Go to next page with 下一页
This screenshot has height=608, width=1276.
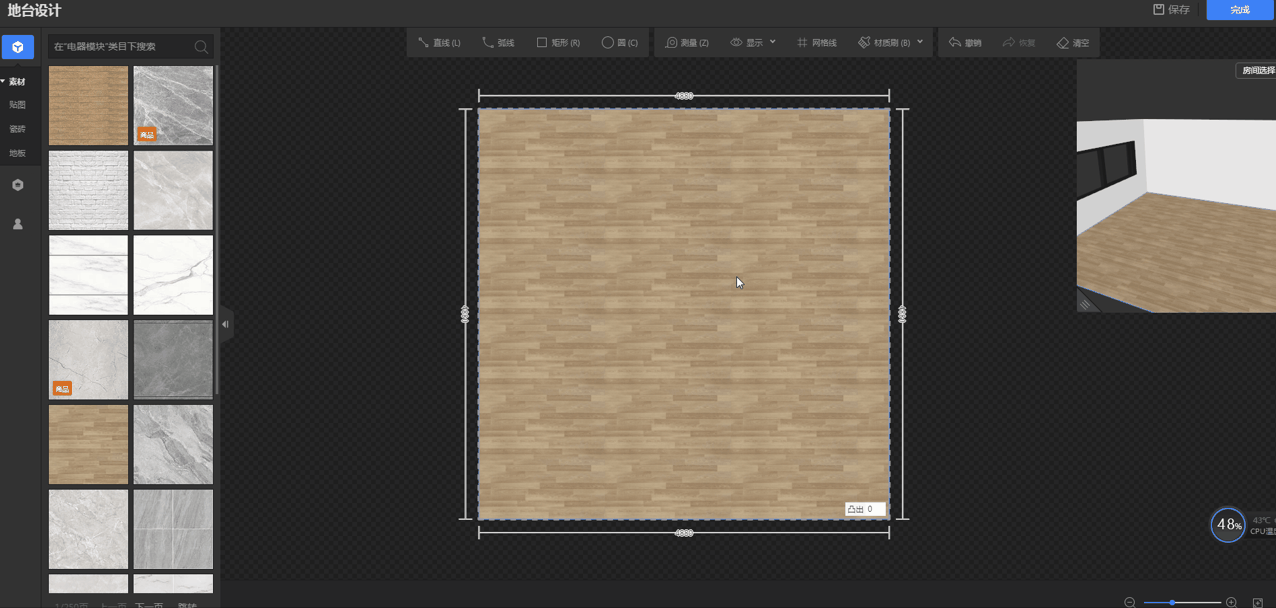pyautogui.click(x=149, y=605)
